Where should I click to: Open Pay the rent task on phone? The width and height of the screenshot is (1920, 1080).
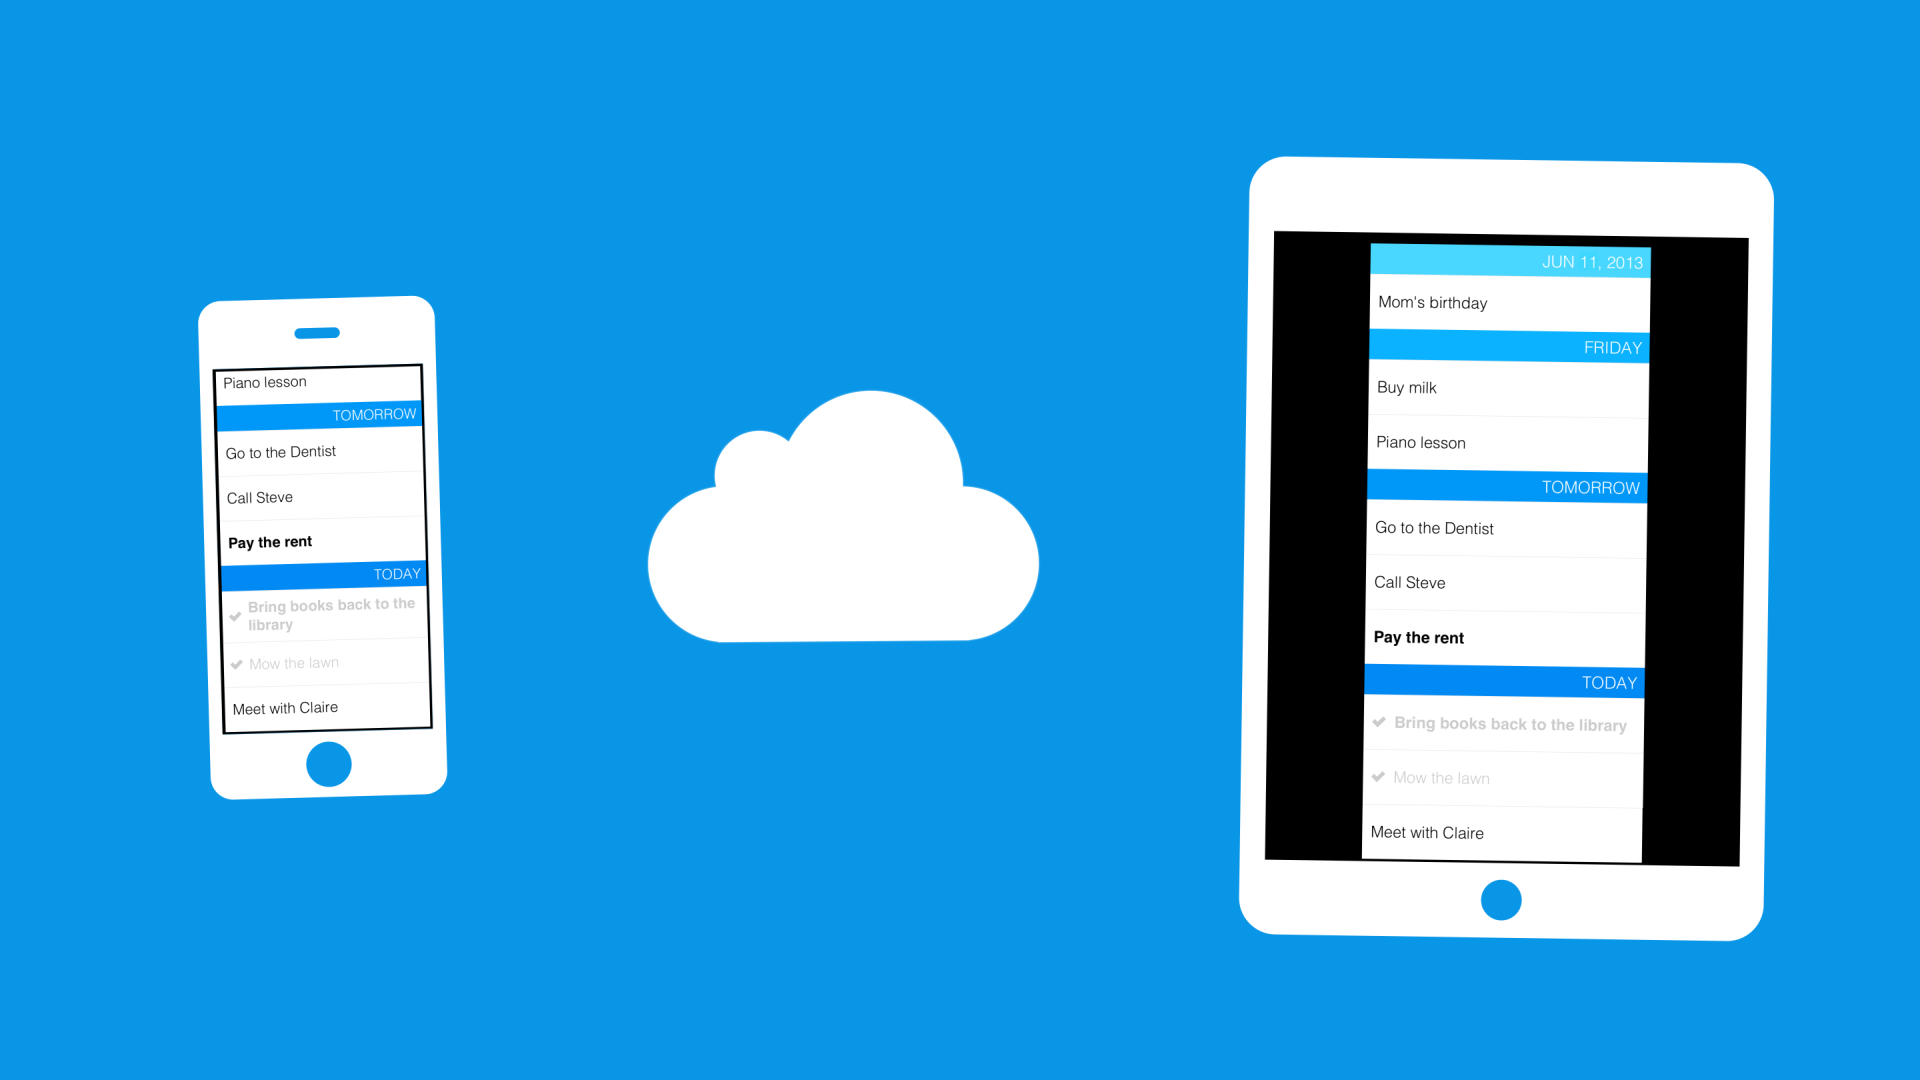coord(322,542)
